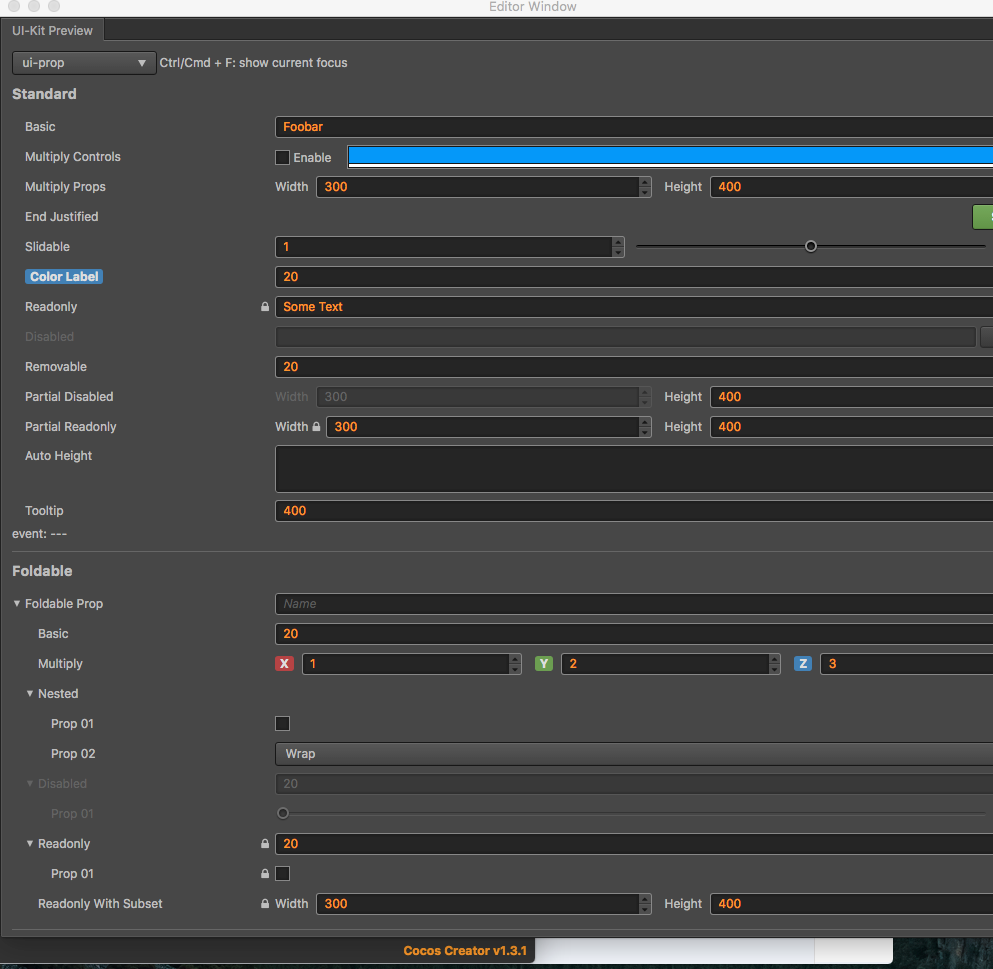Viewport: 993px width, 969px height.
Task: Click lock icon in Readonly With Subset row
Action: point(265,903)
